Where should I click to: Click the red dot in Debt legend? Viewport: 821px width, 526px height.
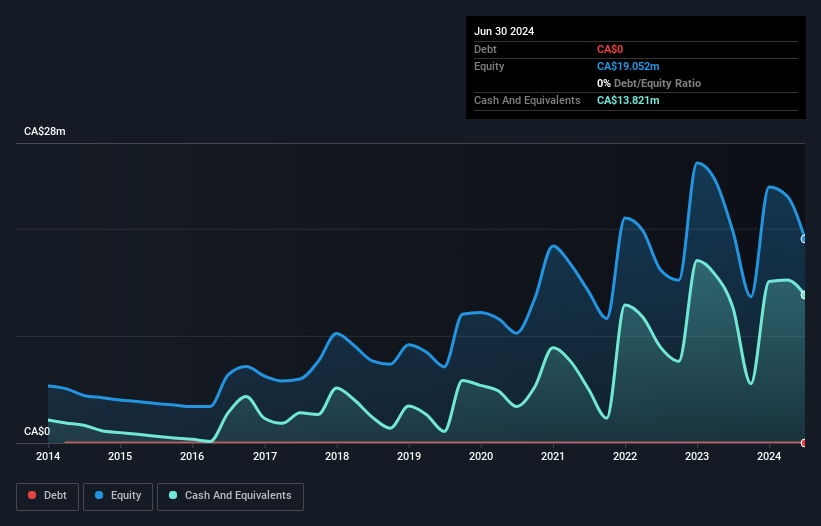[32, 495]
